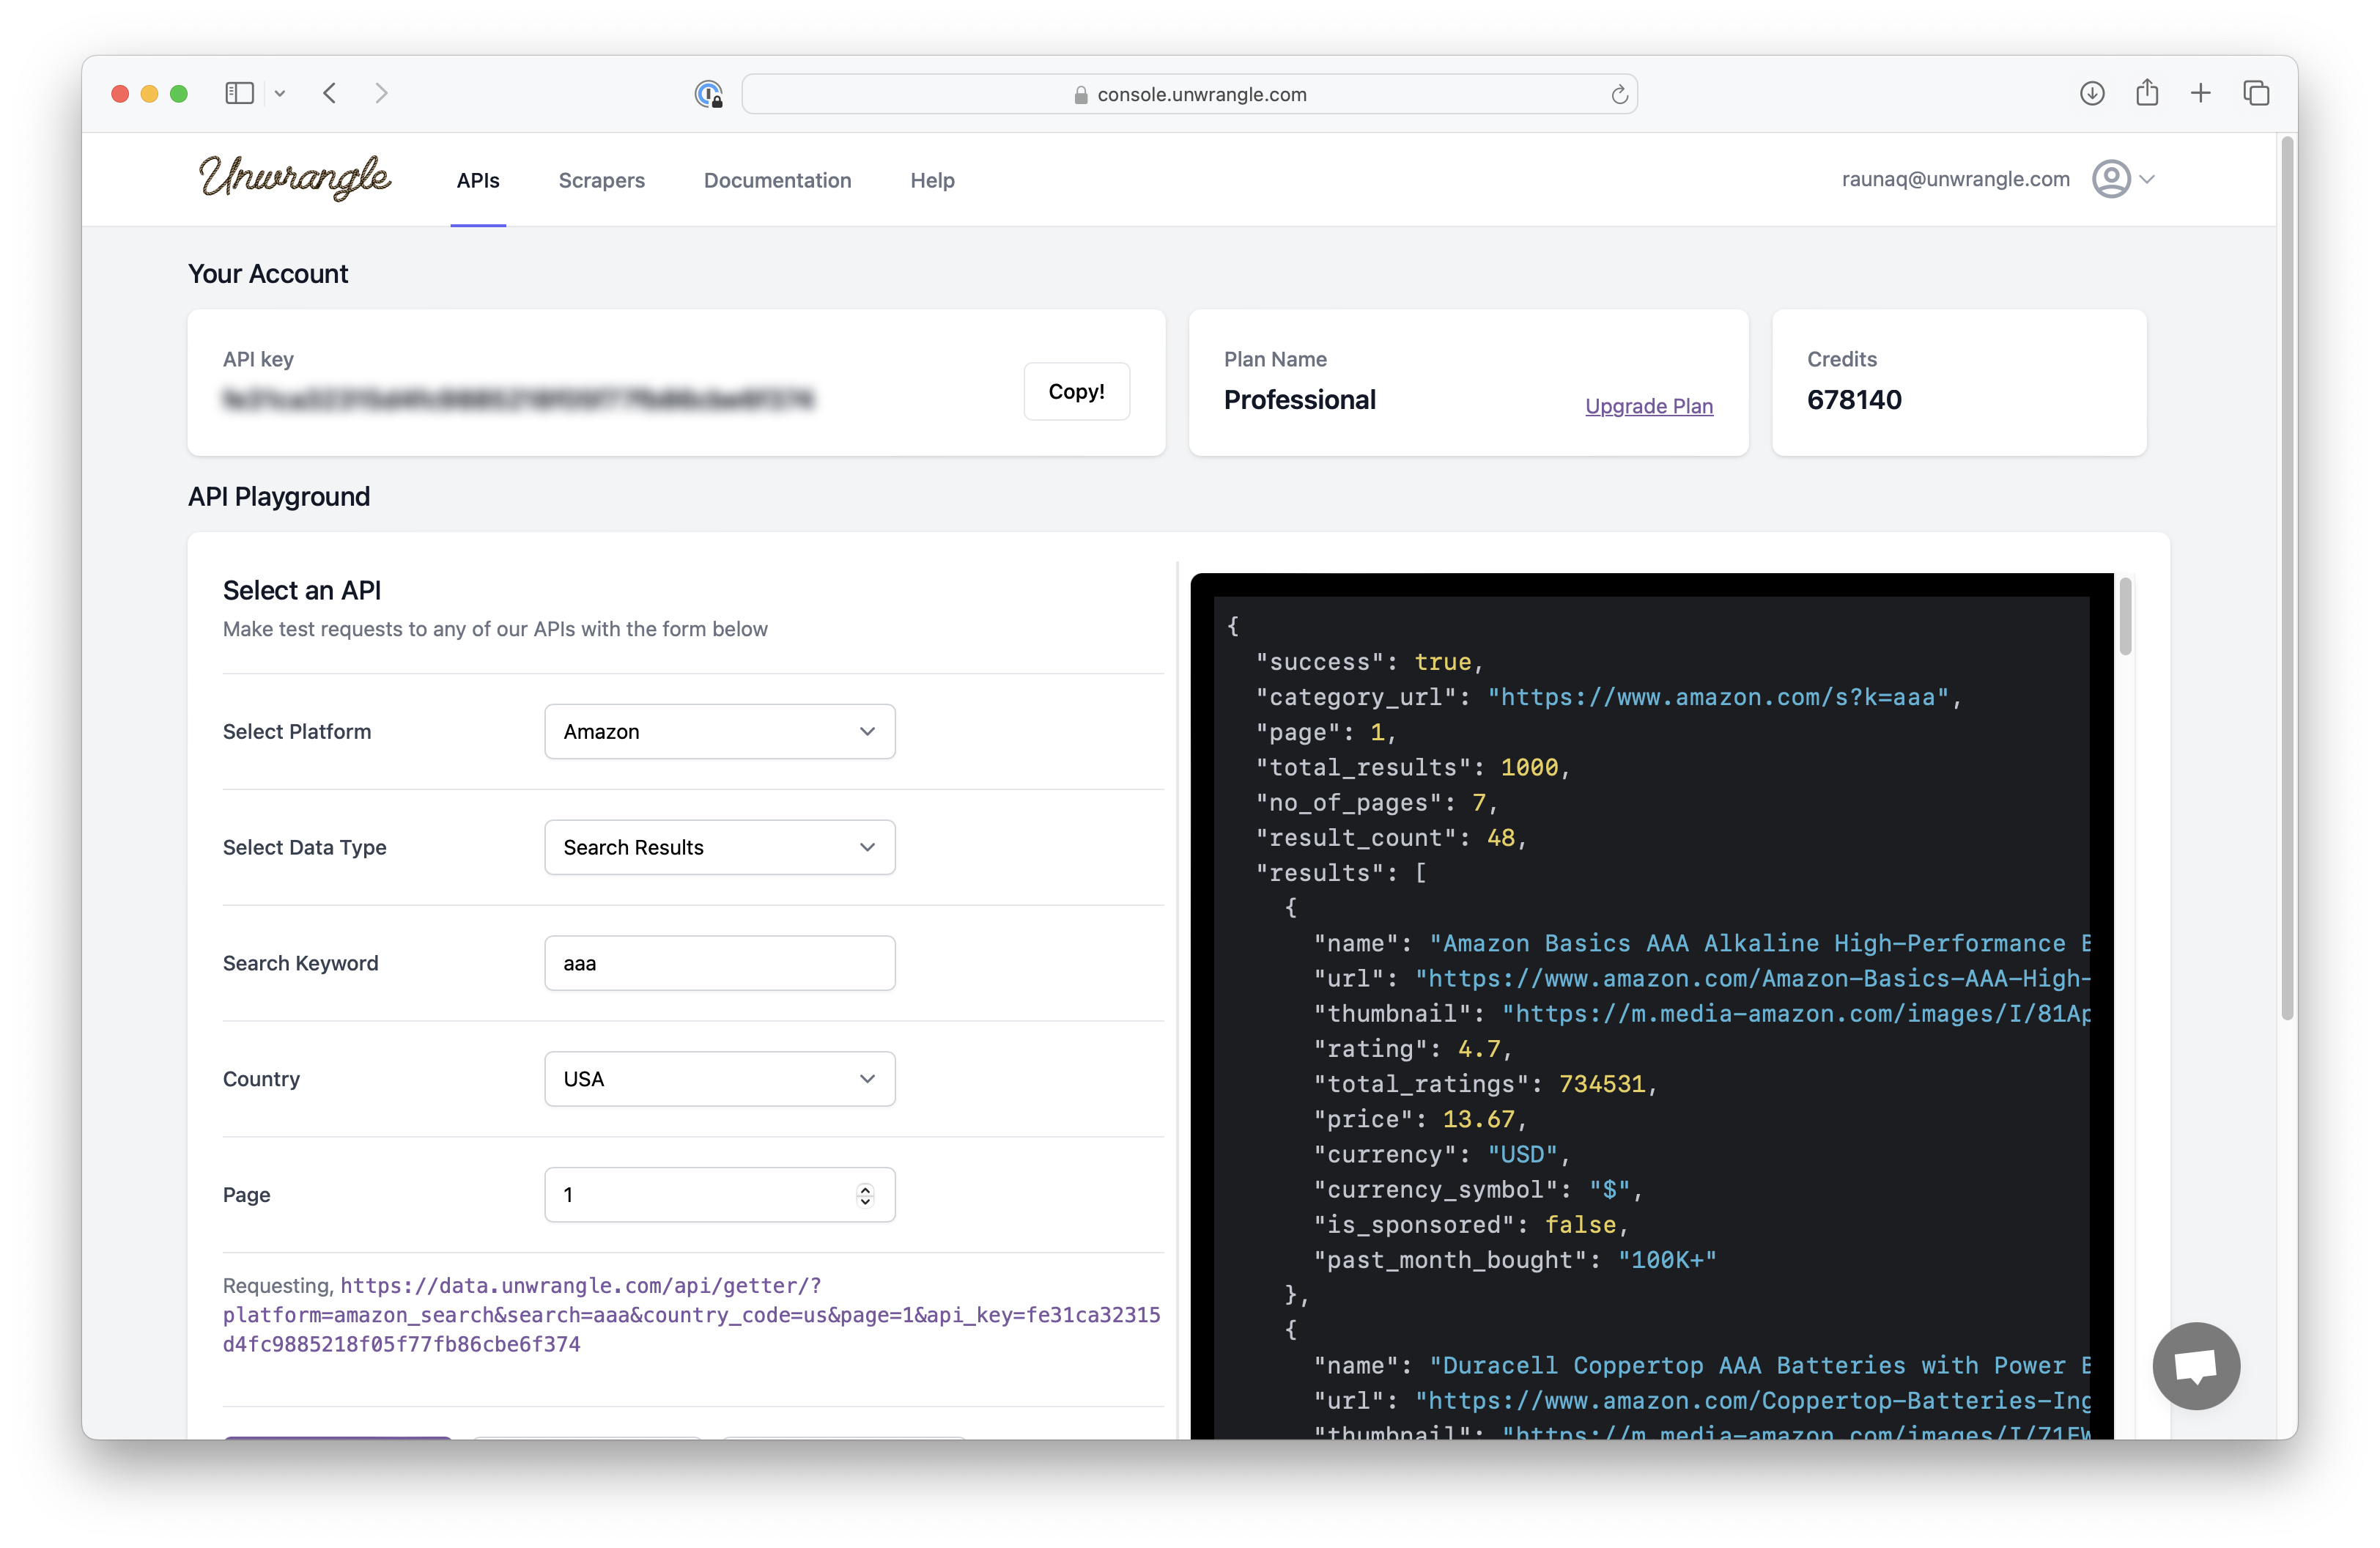Click the Duracell Coppertop name line
This screenshot has width=2380, height=1548.
pyautogui.click(x=1701, y=1365)
